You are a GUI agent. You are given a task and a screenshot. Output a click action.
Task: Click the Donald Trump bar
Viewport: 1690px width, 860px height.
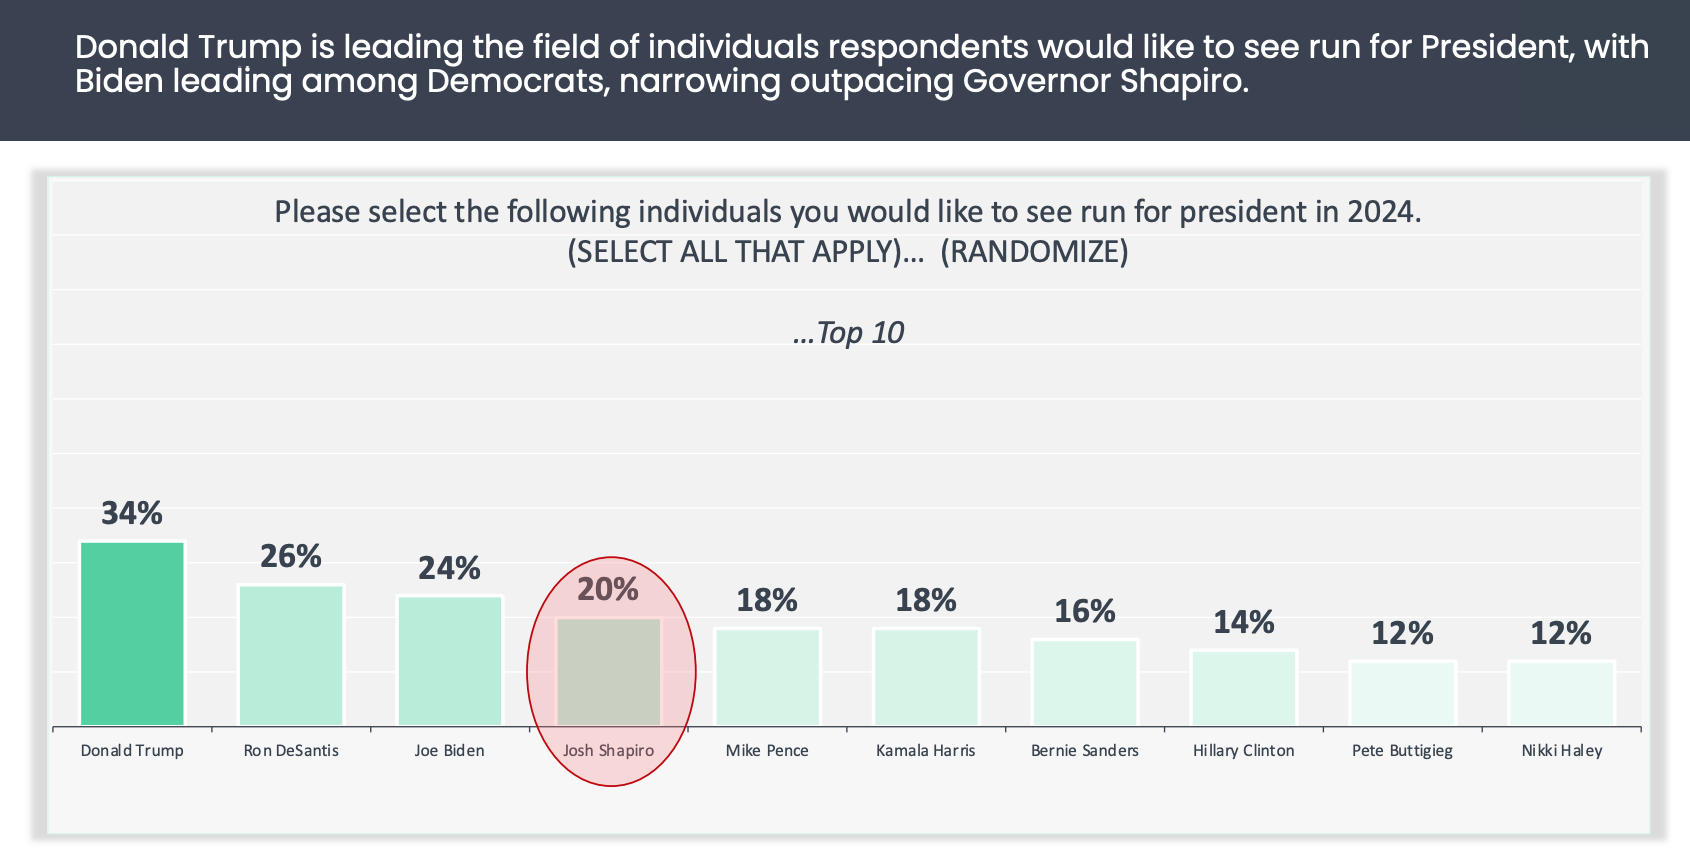132,633
